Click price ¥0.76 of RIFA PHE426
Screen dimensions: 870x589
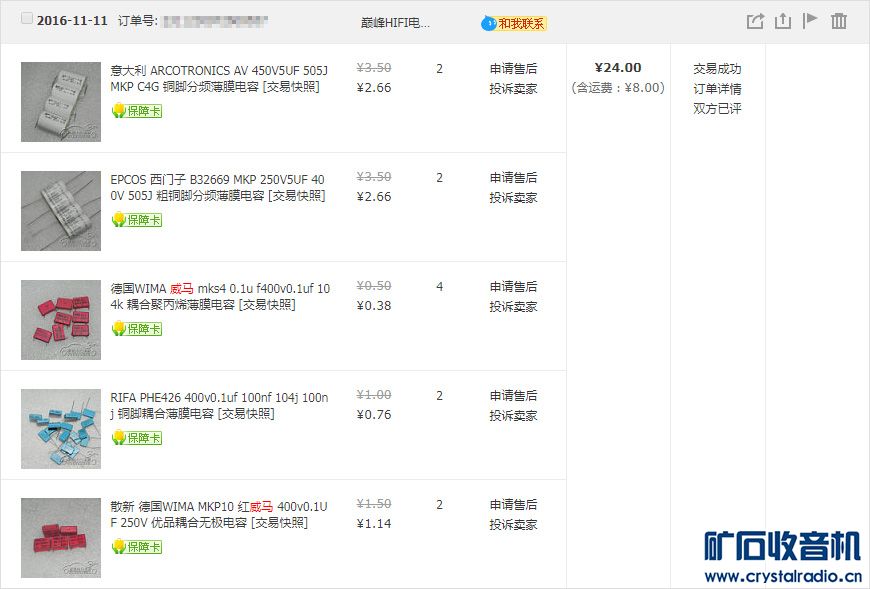coord(374,414)
